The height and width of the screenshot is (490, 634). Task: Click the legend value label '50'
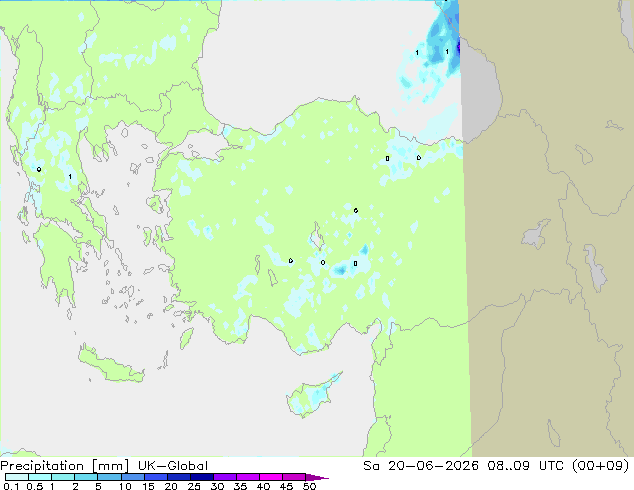[309, 486]
